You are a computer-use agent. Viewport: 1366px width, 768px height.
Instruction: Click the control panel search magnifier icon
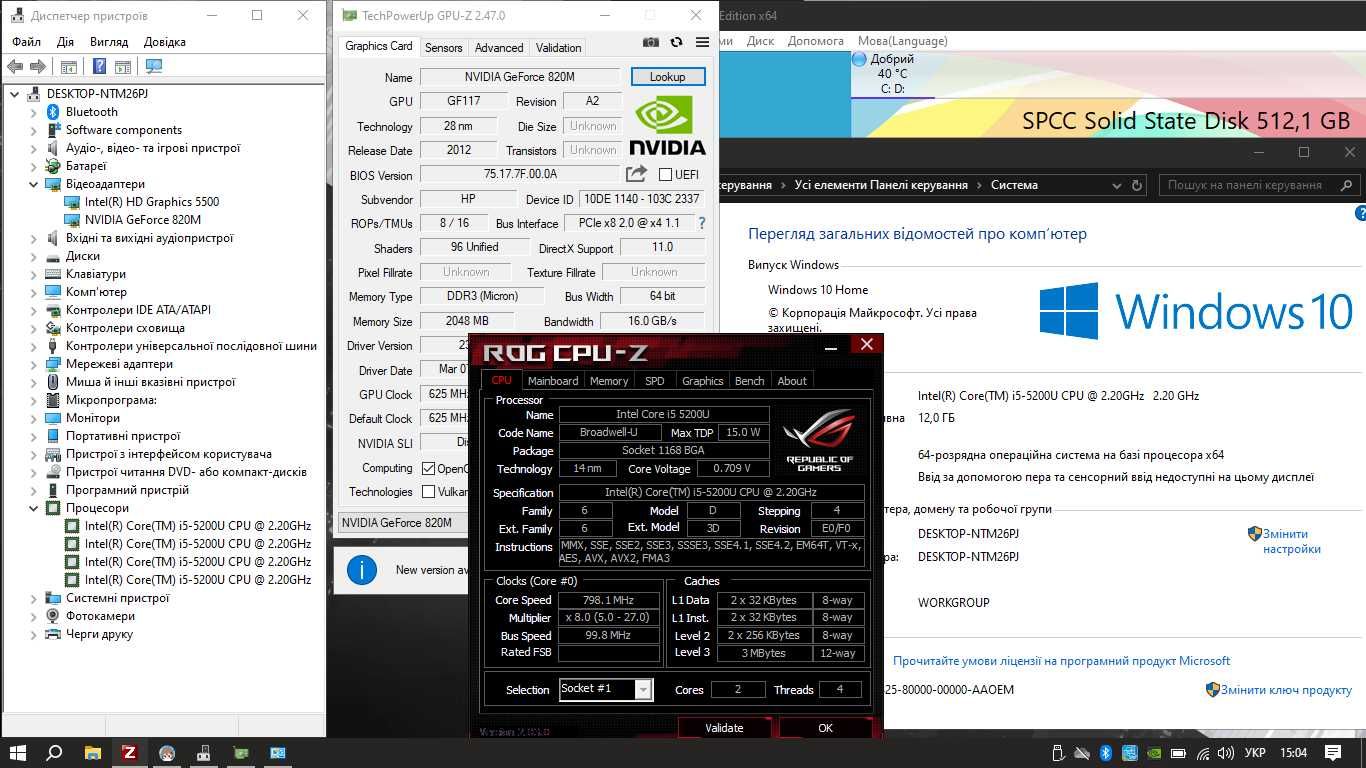click(1347, 185)
